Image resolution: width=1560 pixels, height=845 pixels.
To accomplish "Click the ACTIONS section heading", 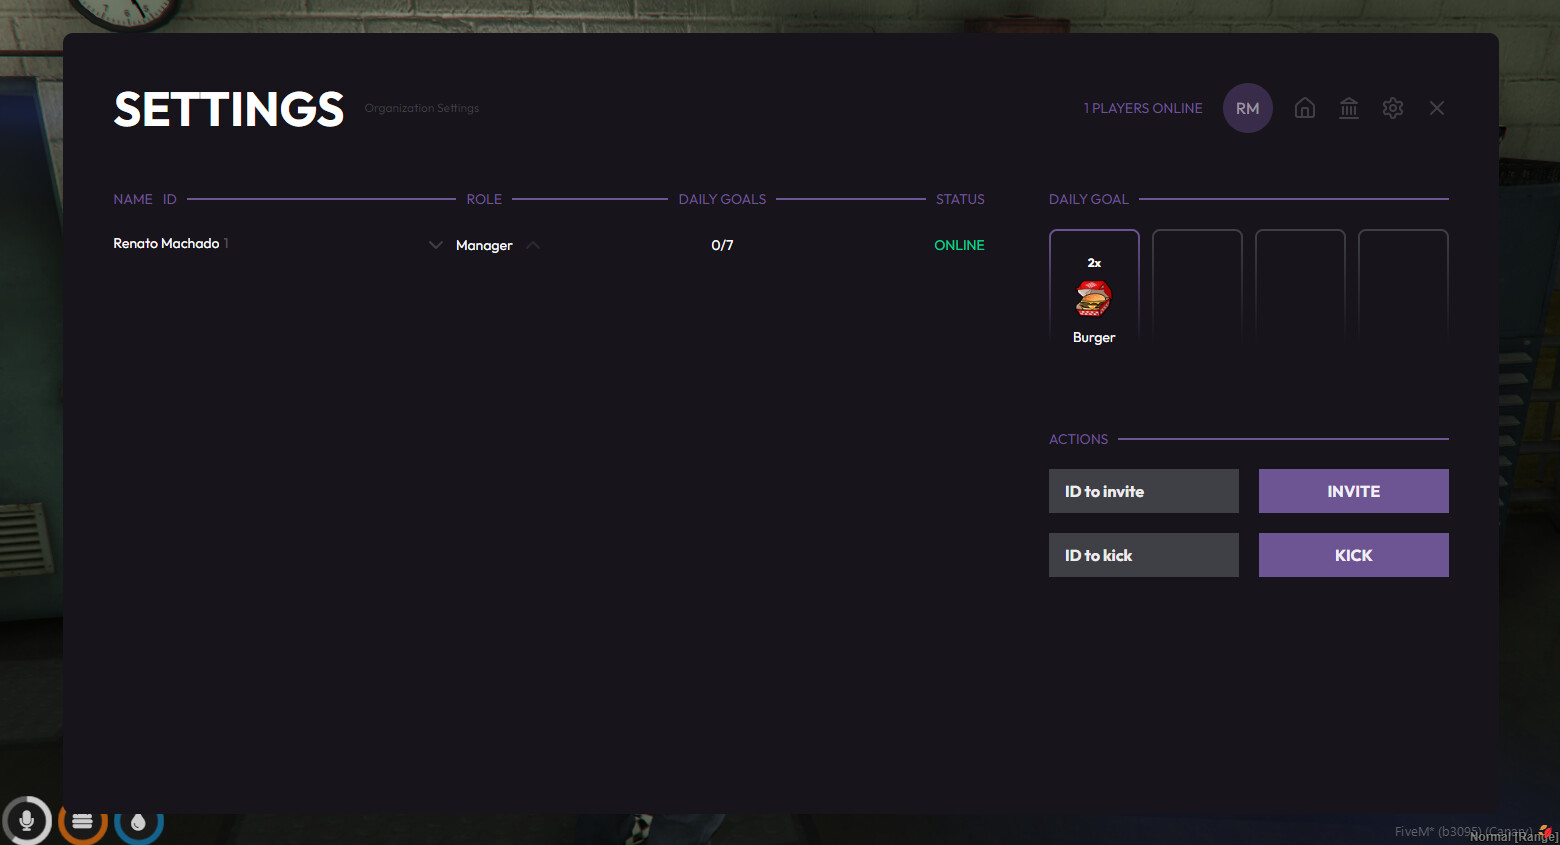I will coord(1078,439).
